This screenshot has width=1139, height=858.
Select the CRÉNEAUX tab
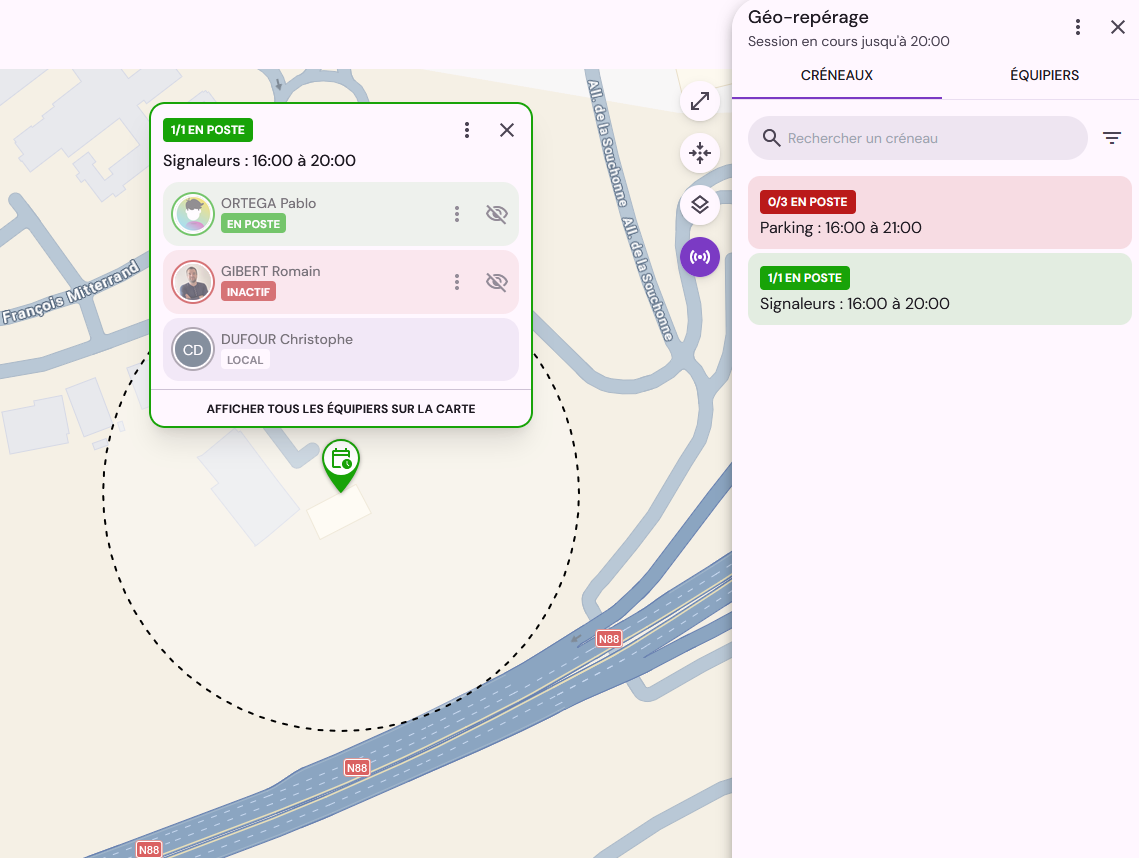pyautogui.click(x=837, y=76)
